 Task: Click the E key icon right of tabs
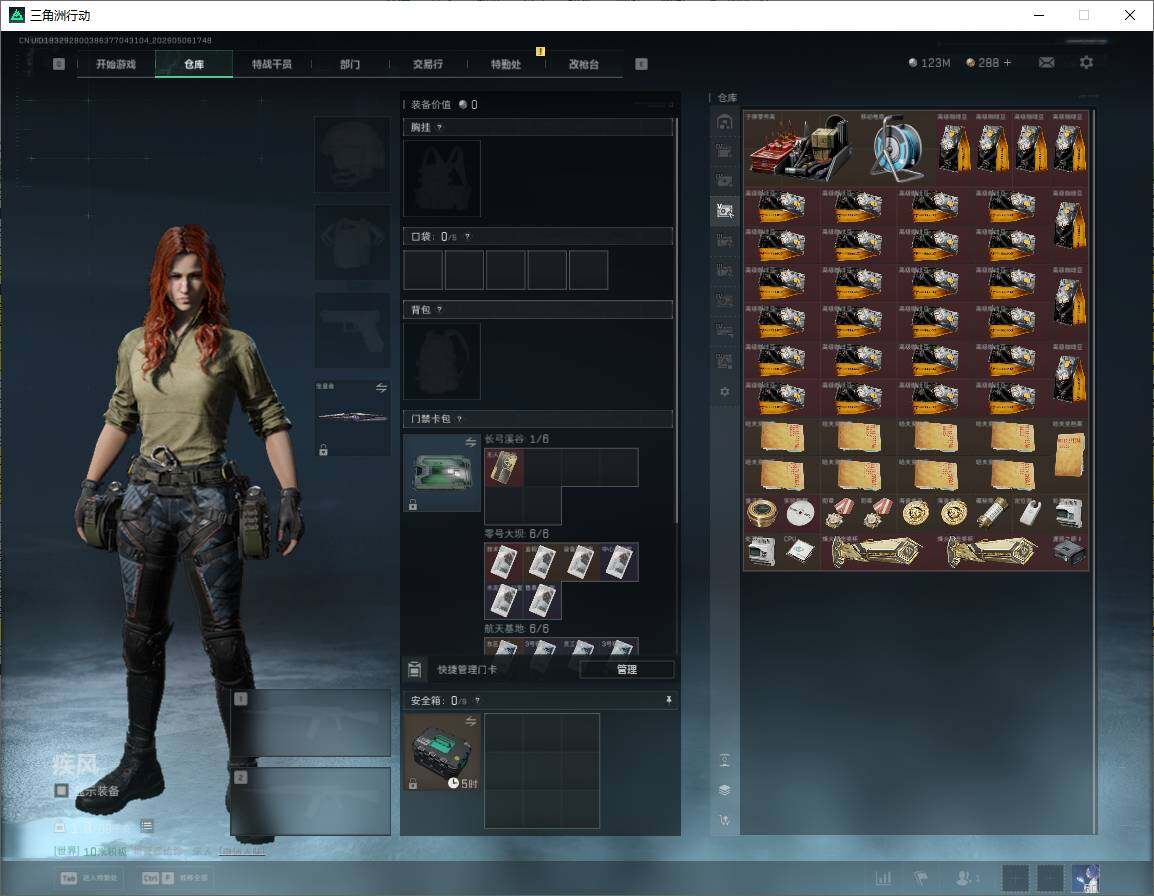(641, 64)
